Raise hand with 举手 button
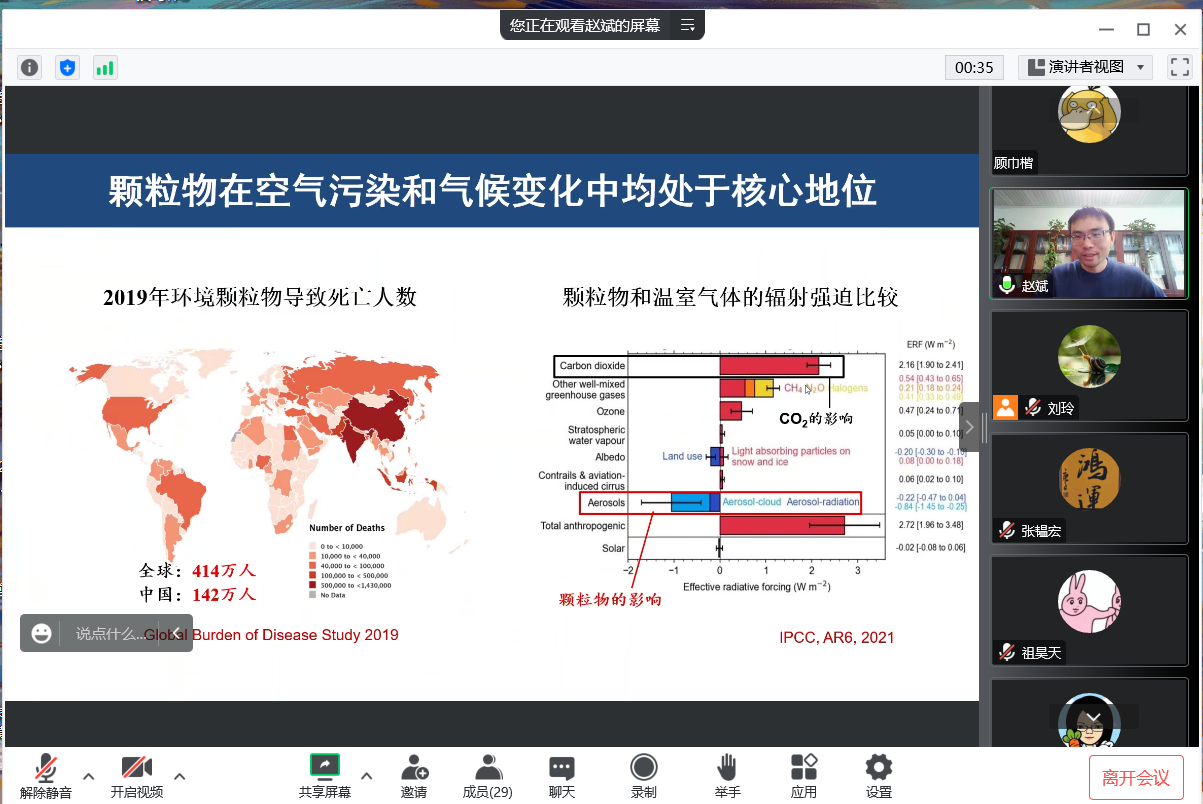This screenshot has height=804, width=1203. [x=727, y=776]
